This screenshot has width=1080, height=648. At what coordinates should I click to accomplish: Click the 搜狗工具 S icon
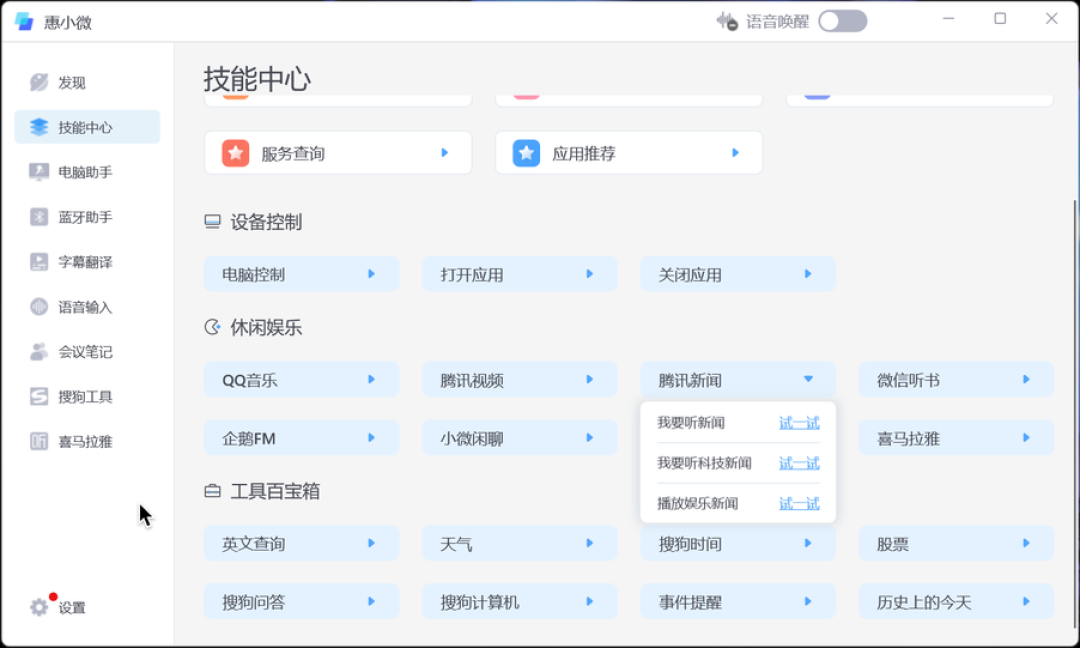point(39,397)
